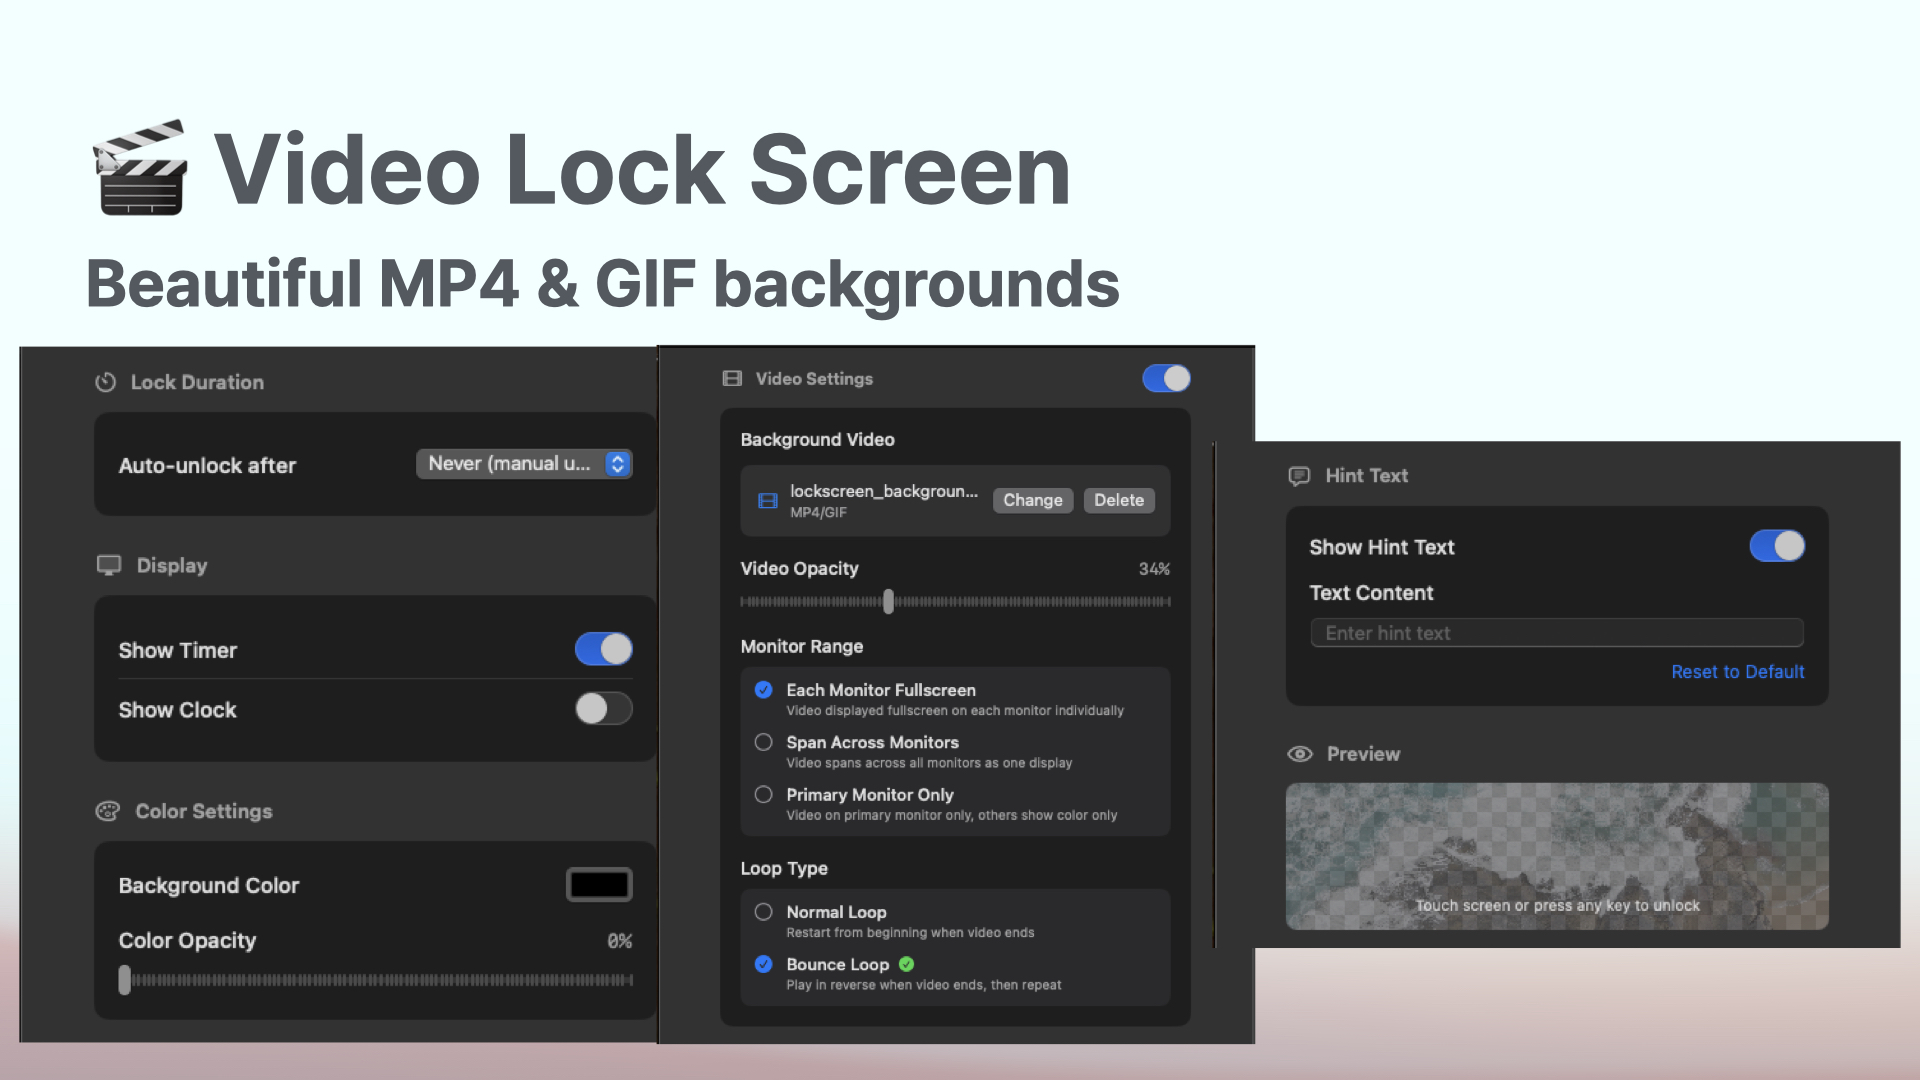Open the Auto-unlock after dropdown
This screenshot has width=1920, height=1080.
pyautogui.click(x=524, y=464)
